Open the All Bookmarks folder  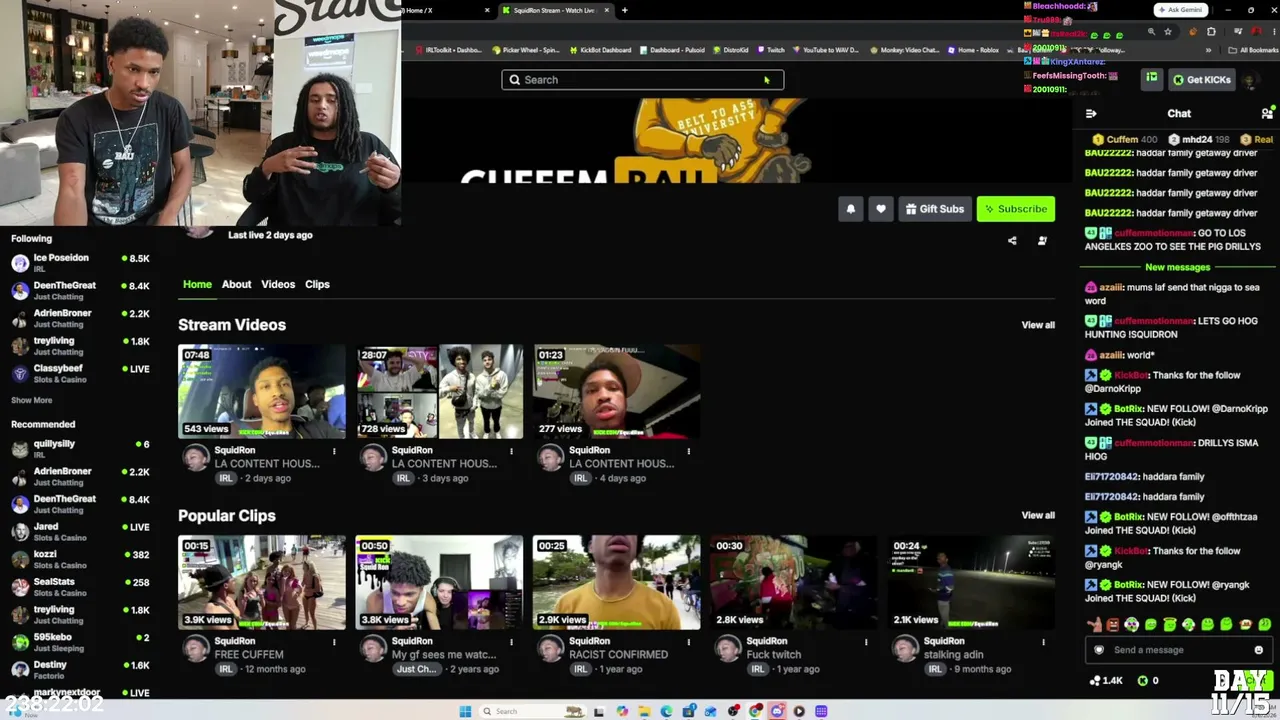coord(1252,50)
